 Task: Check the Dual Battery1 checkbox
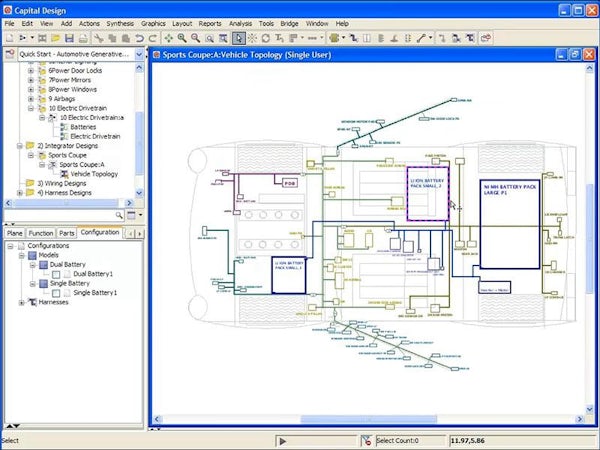tap(56, 273)
